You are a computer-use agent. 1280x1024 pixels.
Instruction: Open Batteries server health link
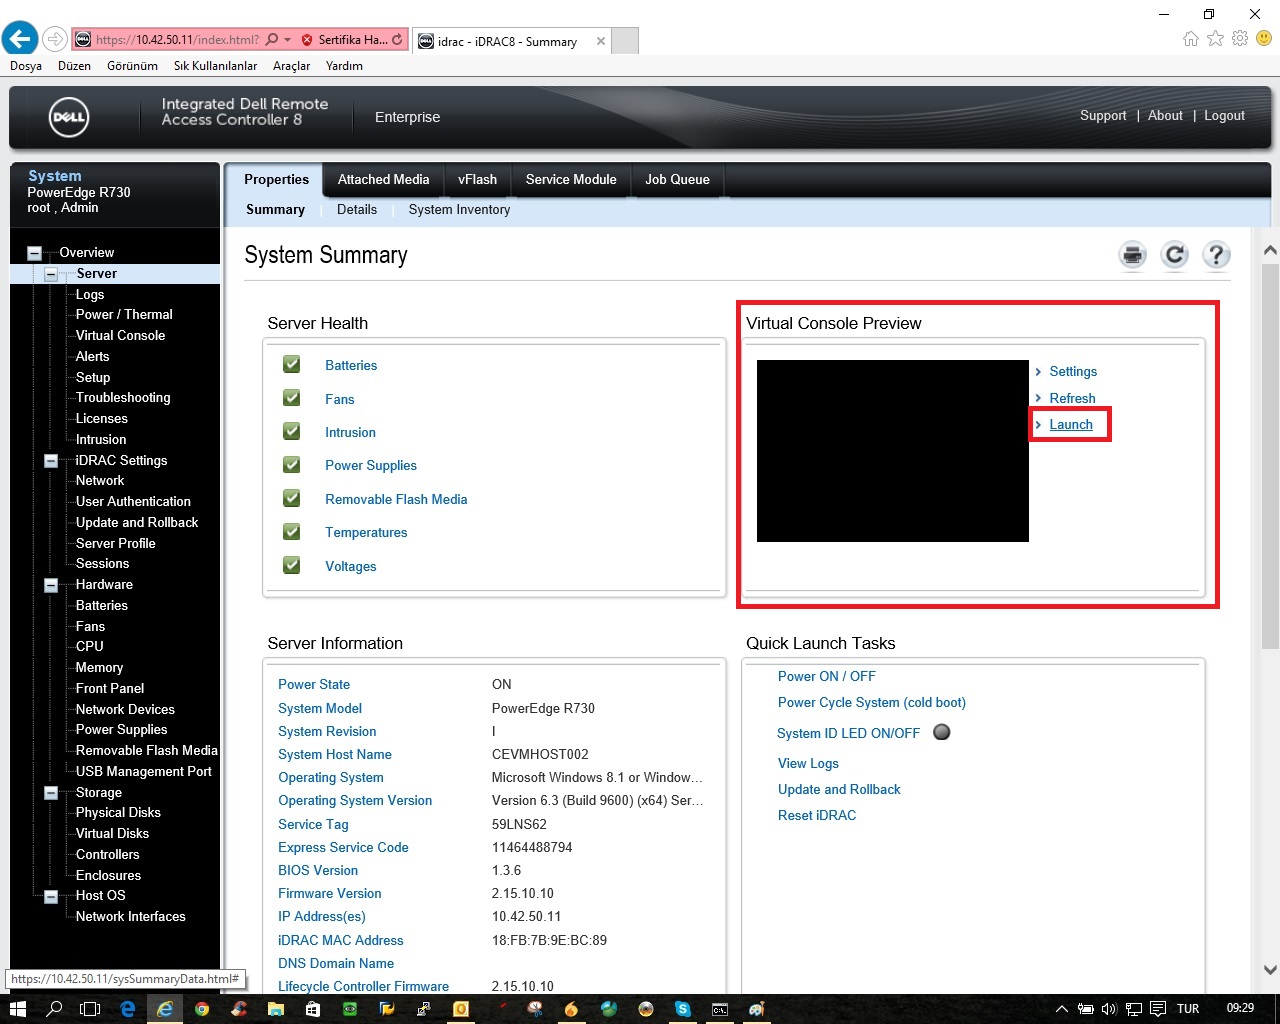pos(351,366)
